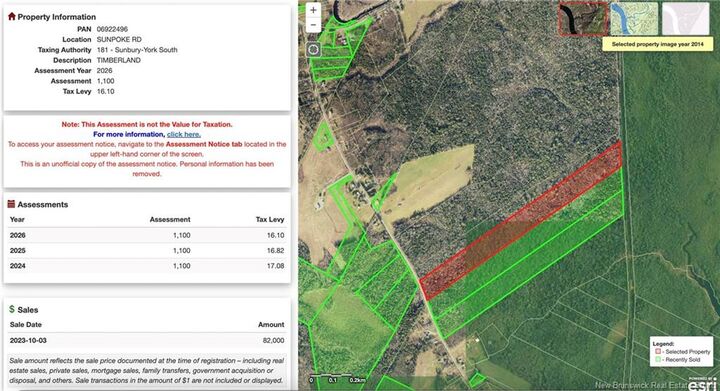Click the house icon beside Property Information
This screenshot has width=720, height=391.
[x=12, y=17]
